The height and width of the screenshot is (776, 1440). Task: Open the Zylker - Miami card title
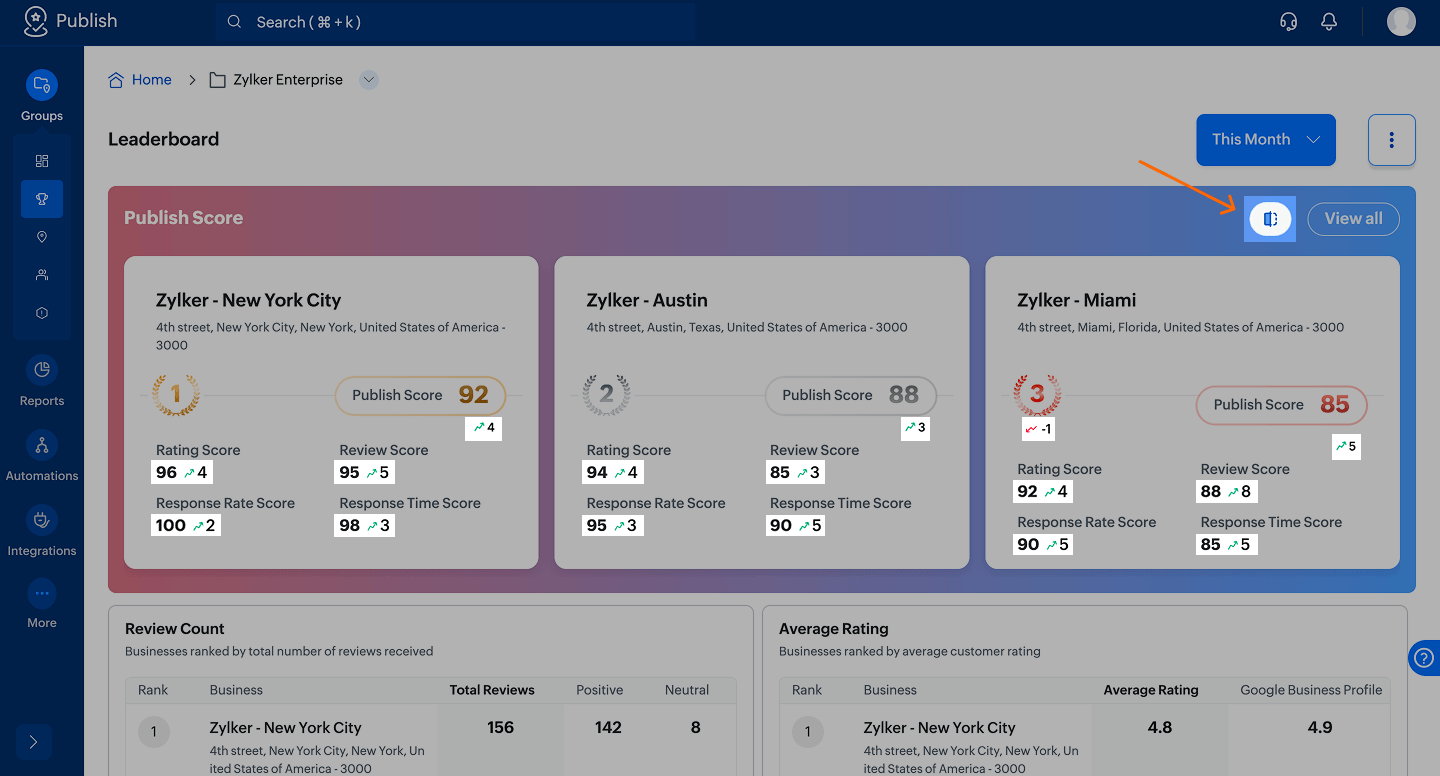(1077, 300)
